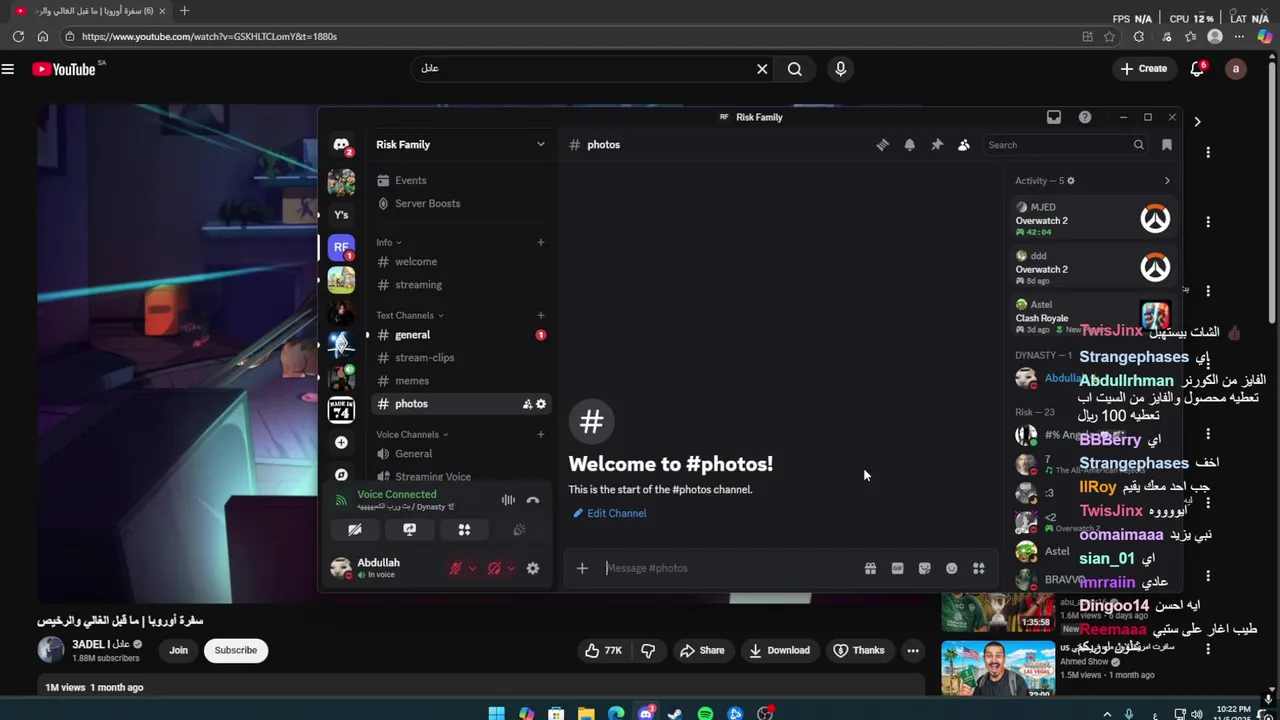This screenshot has width=1280, height=720.
Task: Click the bookmark icon beside Discord search
Action: pos(1167,145)
